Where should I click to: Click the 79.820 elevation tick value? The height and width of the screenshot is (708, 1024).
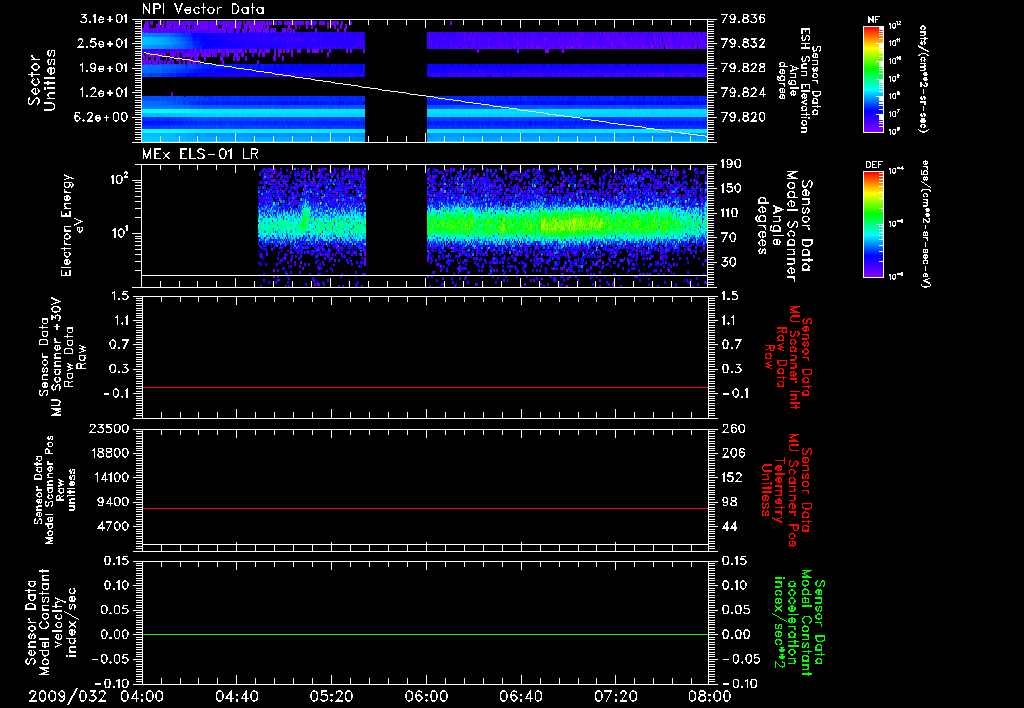(744, 118)
